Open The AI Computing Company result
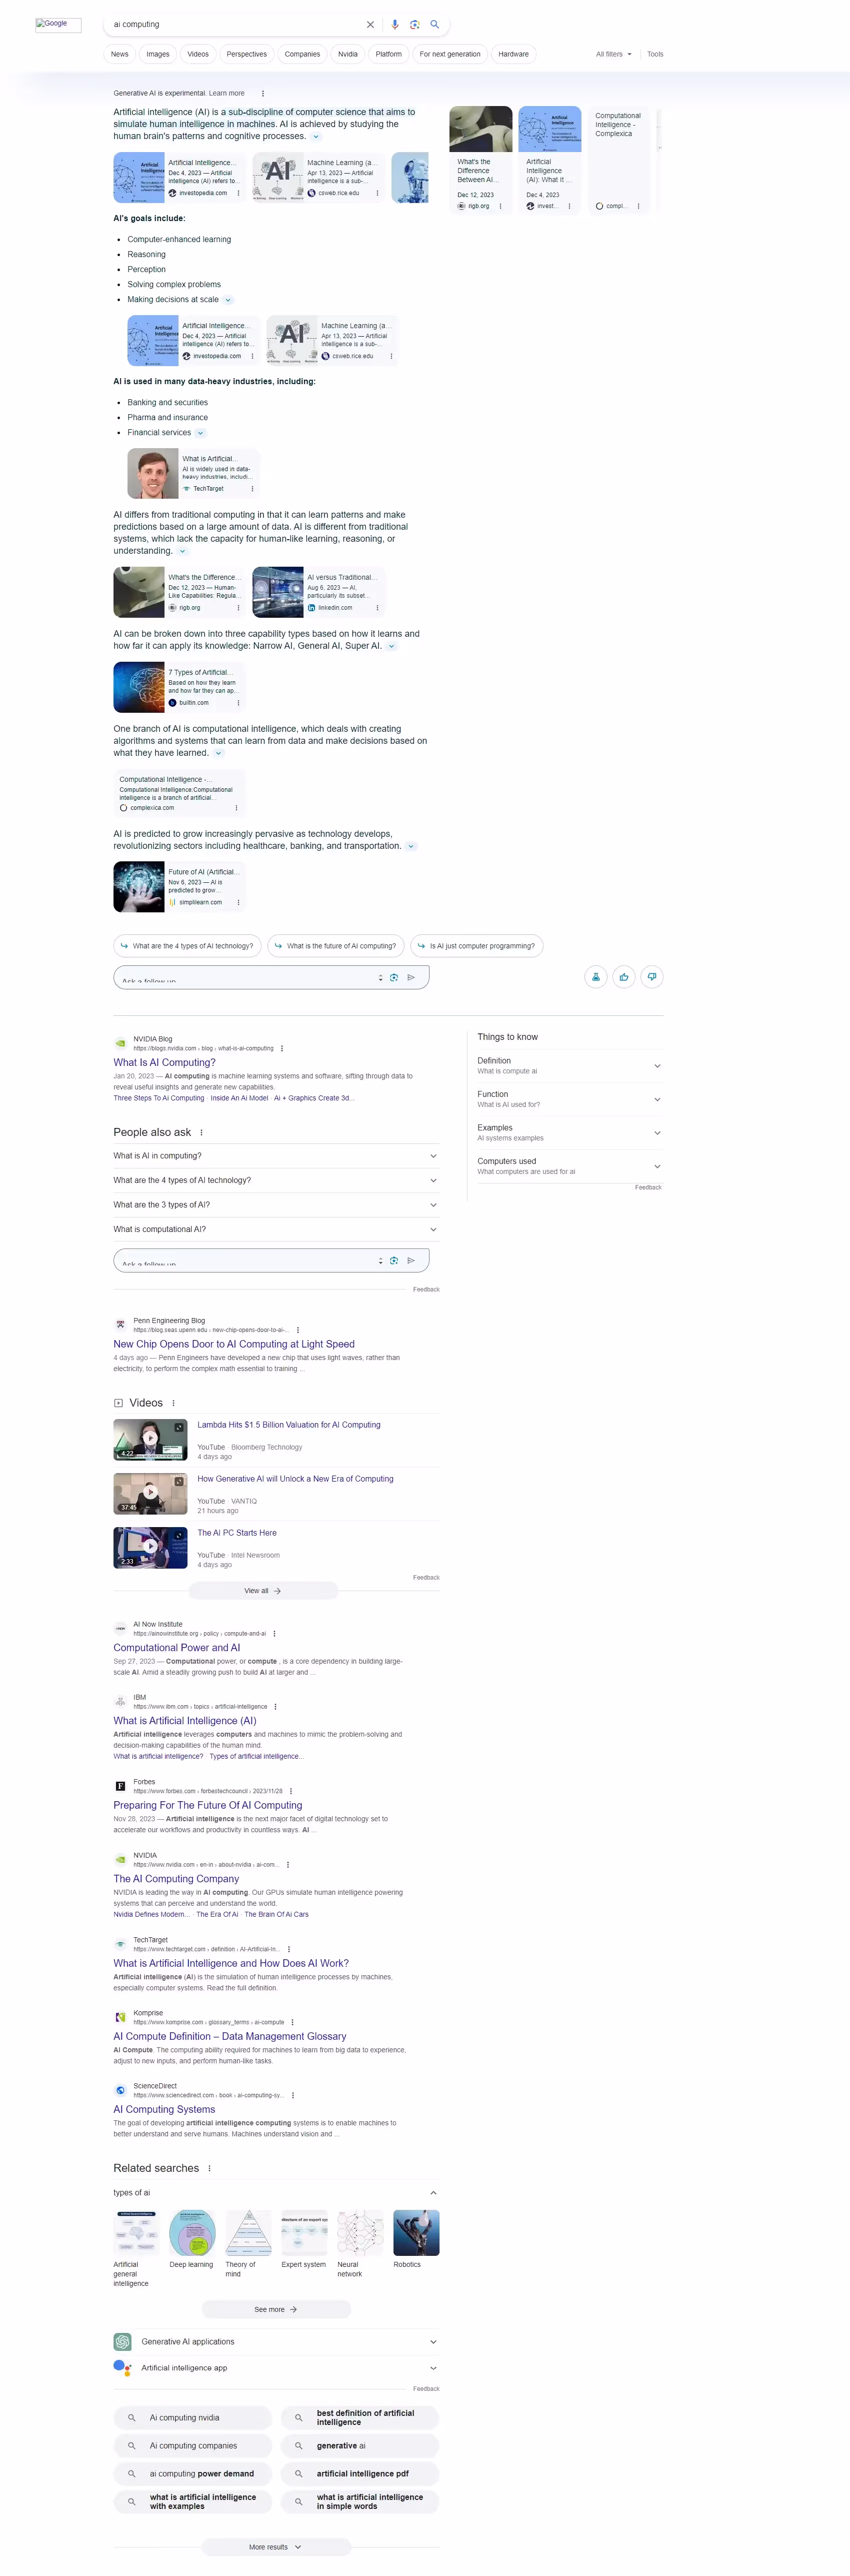 click(176, 1878)
